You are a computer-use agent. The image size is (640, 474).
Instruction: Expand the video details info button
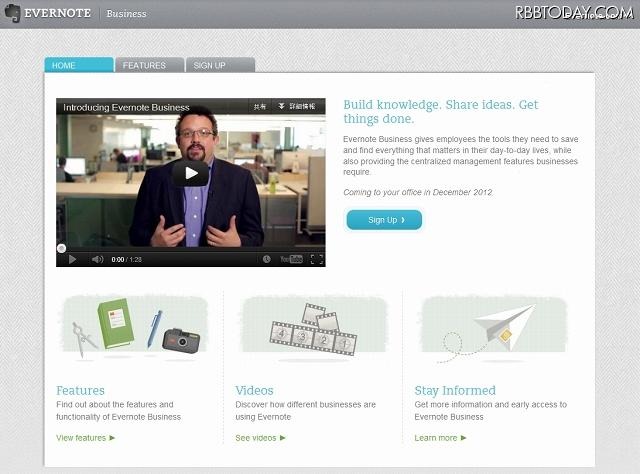297,107
